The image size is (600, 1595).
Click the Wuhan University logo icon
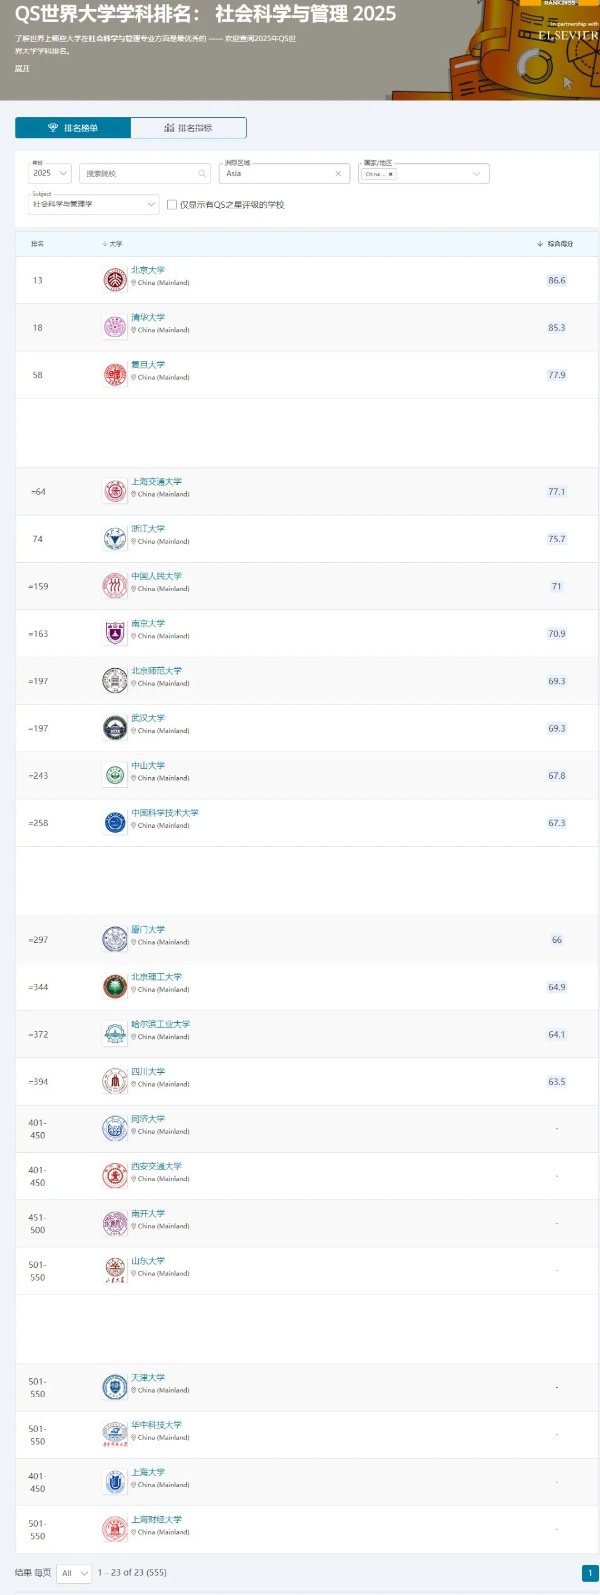pos(113,725)
